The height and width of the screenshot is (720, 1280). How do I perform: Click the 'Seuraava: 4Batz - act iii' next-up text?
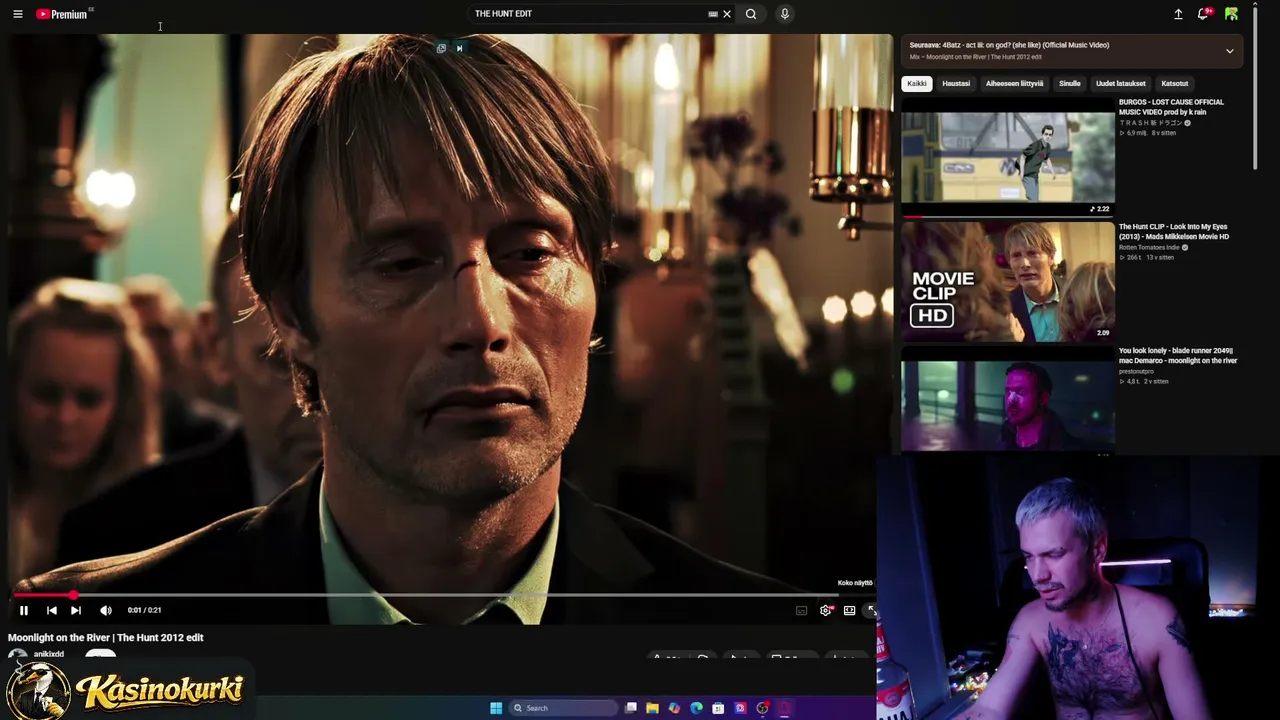(x=1009, y=45)
